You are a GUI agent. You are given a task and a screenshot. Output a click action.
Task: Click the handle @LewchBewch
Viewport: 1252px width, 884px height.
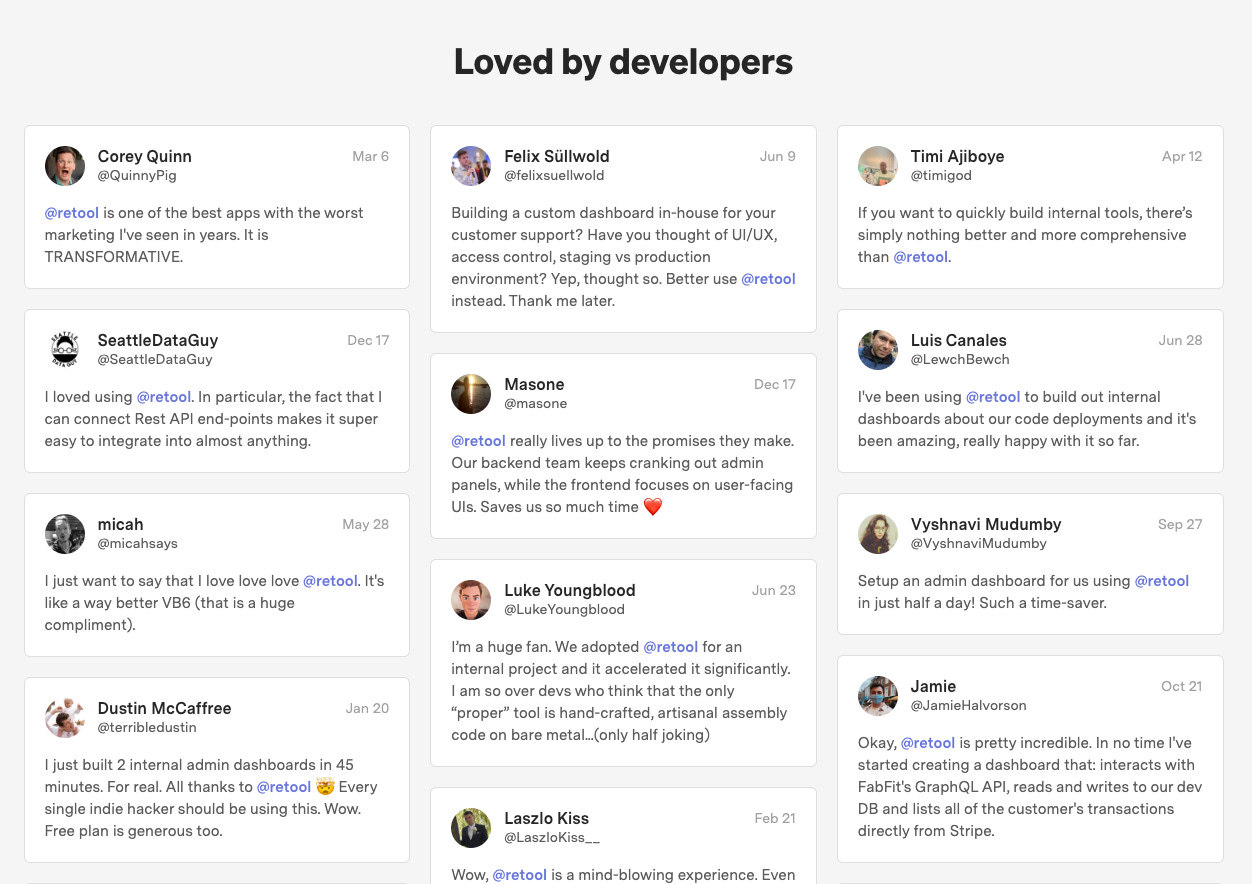pos(960,360)
